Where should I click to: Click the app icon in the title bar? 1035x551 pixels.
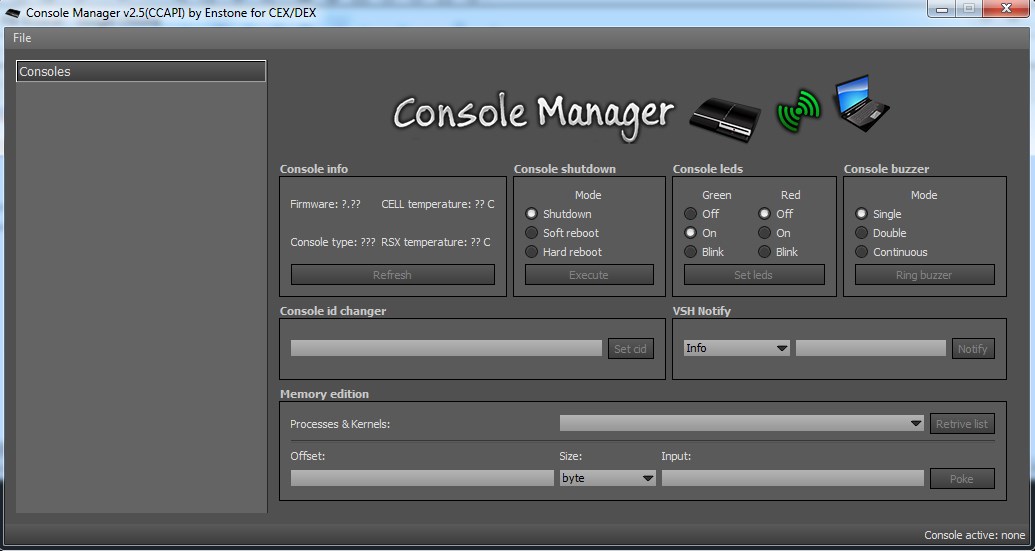13,13
